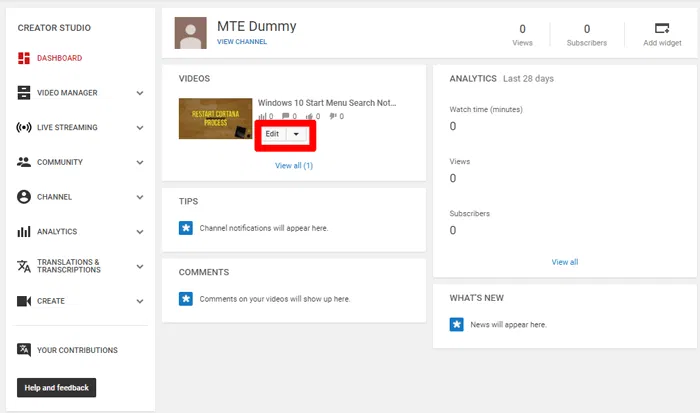Click the video likes thumbs-up icon

(x=309, y=116)
